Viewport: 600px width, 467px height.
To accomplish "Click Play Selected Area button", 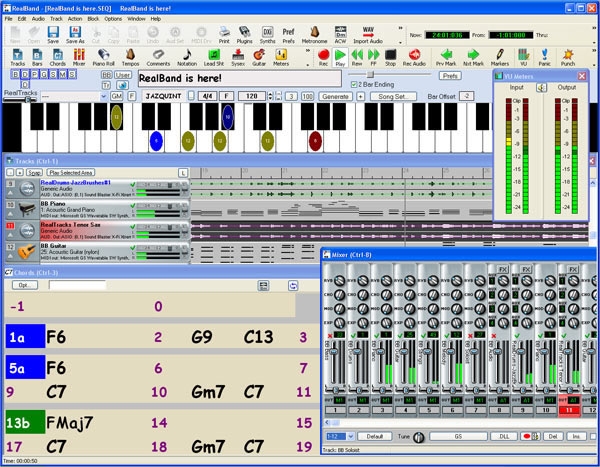I will coord(71,173).
